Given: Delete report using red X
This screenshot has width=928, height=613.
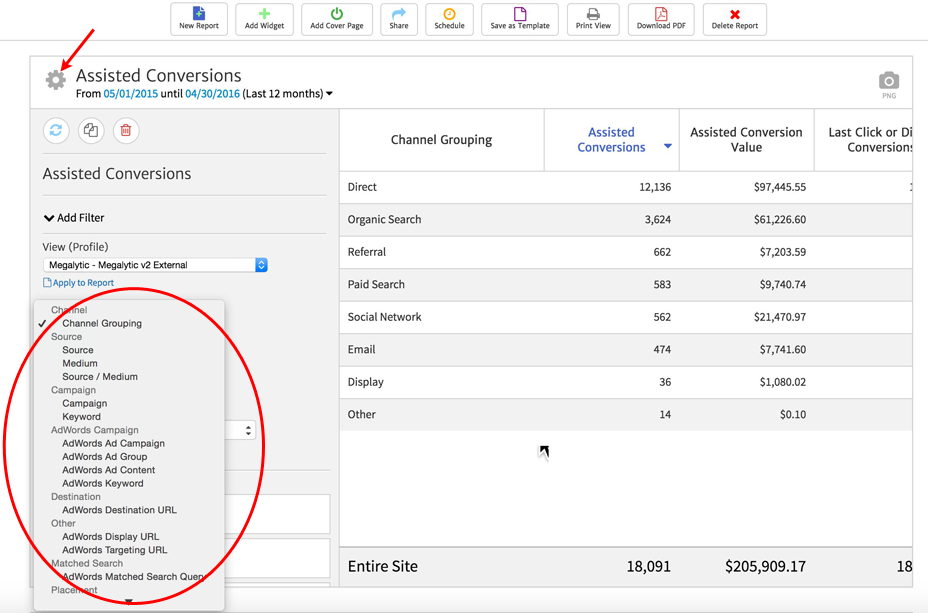Looking at the screenshot, I should pyautogui.click(x=735, y=18).
